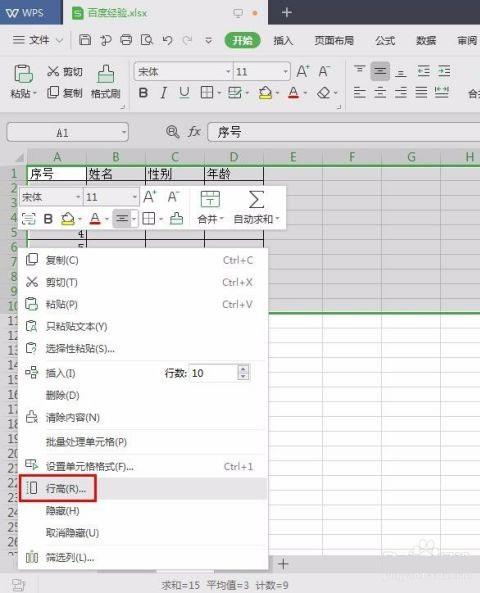
Task: Toggle Italic formatting in the ribbon
Action: coord(163,93)
